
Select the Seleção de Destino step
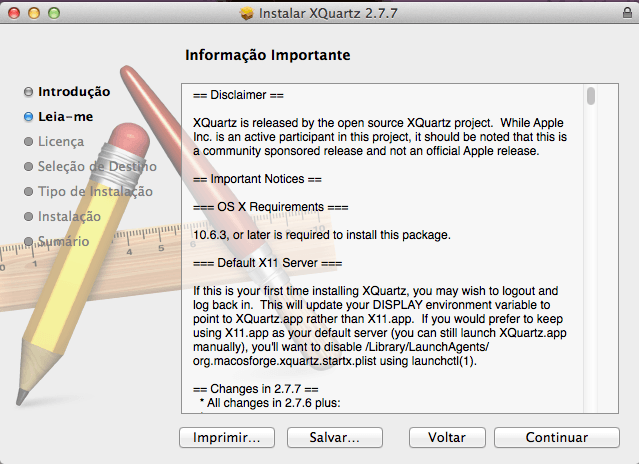click(x=96, y=166)
